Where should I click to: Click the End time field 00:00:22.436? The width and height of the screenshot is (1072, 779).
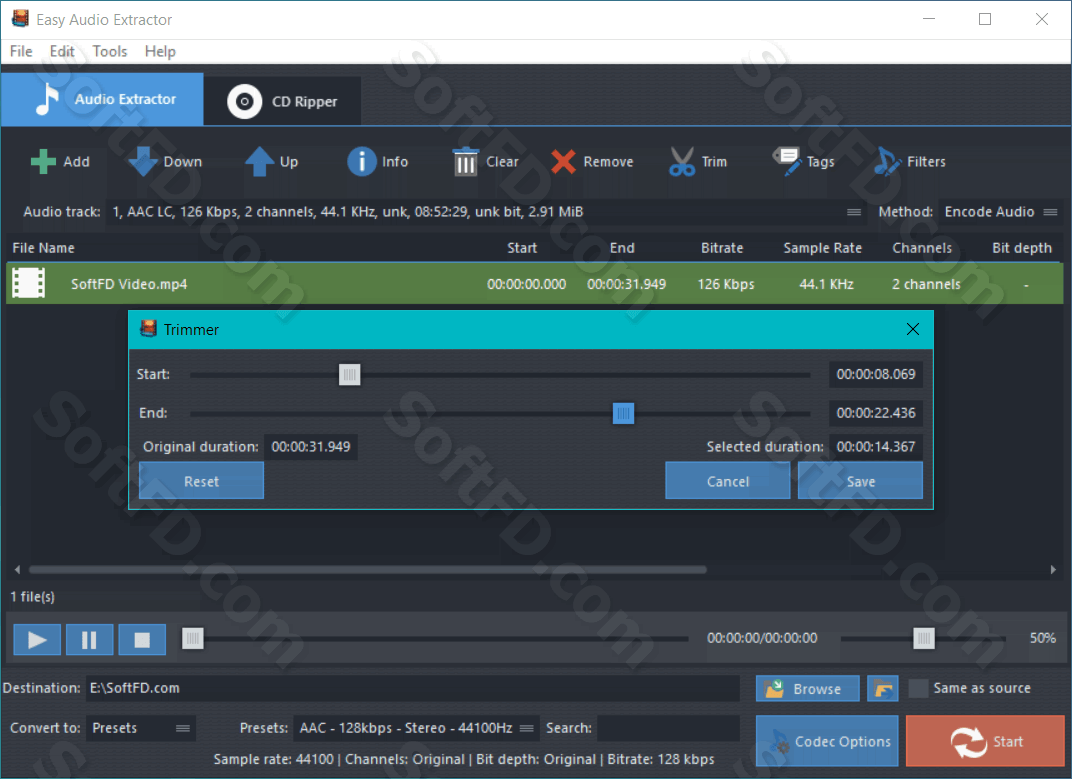point(876,413)
